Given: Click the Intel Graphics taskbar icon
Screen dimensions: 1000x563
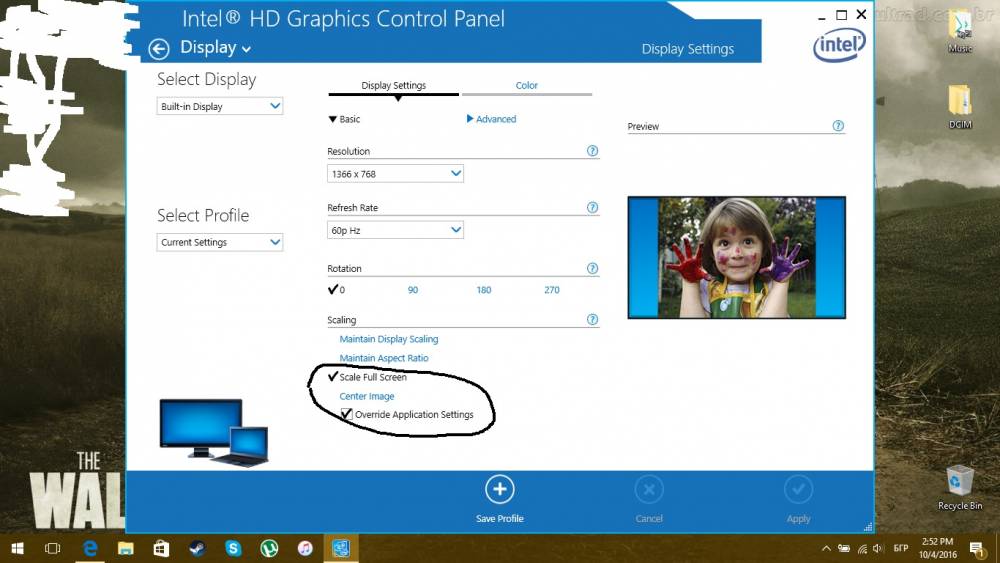Looking at the screenshot, I should tap(341, 548).
